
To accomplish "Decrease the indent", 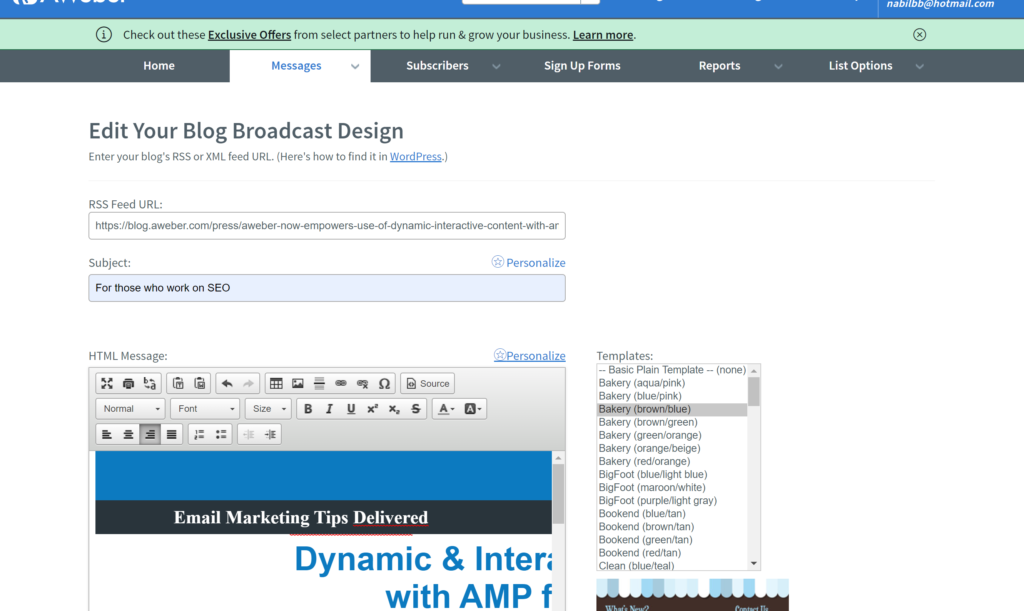I will 249,434.
